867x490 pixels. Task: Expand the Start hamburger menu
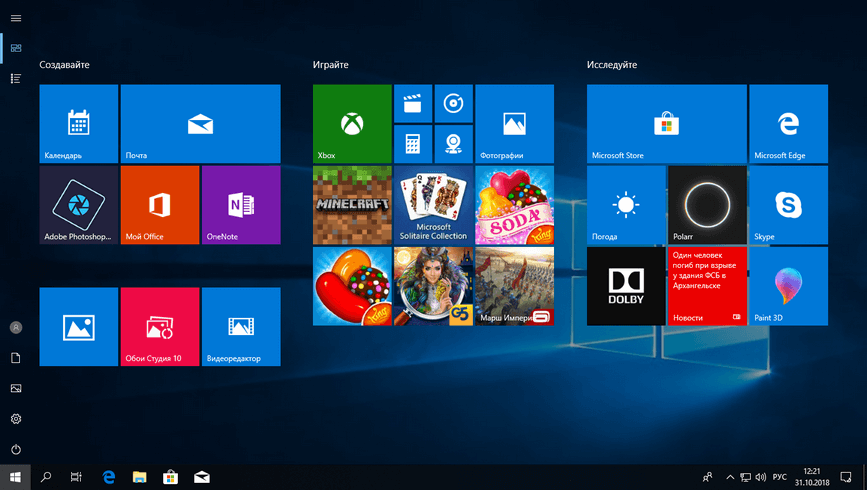(x=16, y=18)
